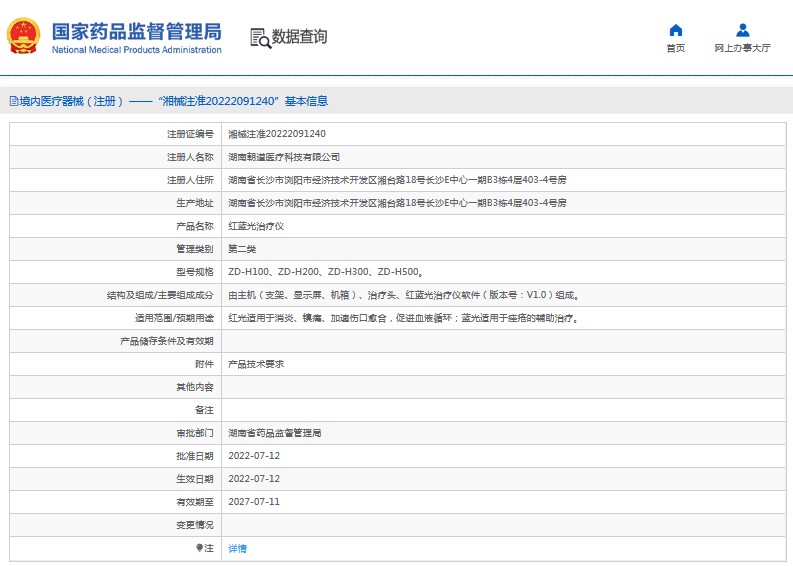Open the 首页 link
The height and width of the screenshot is (566, 793).
(676, 48)
